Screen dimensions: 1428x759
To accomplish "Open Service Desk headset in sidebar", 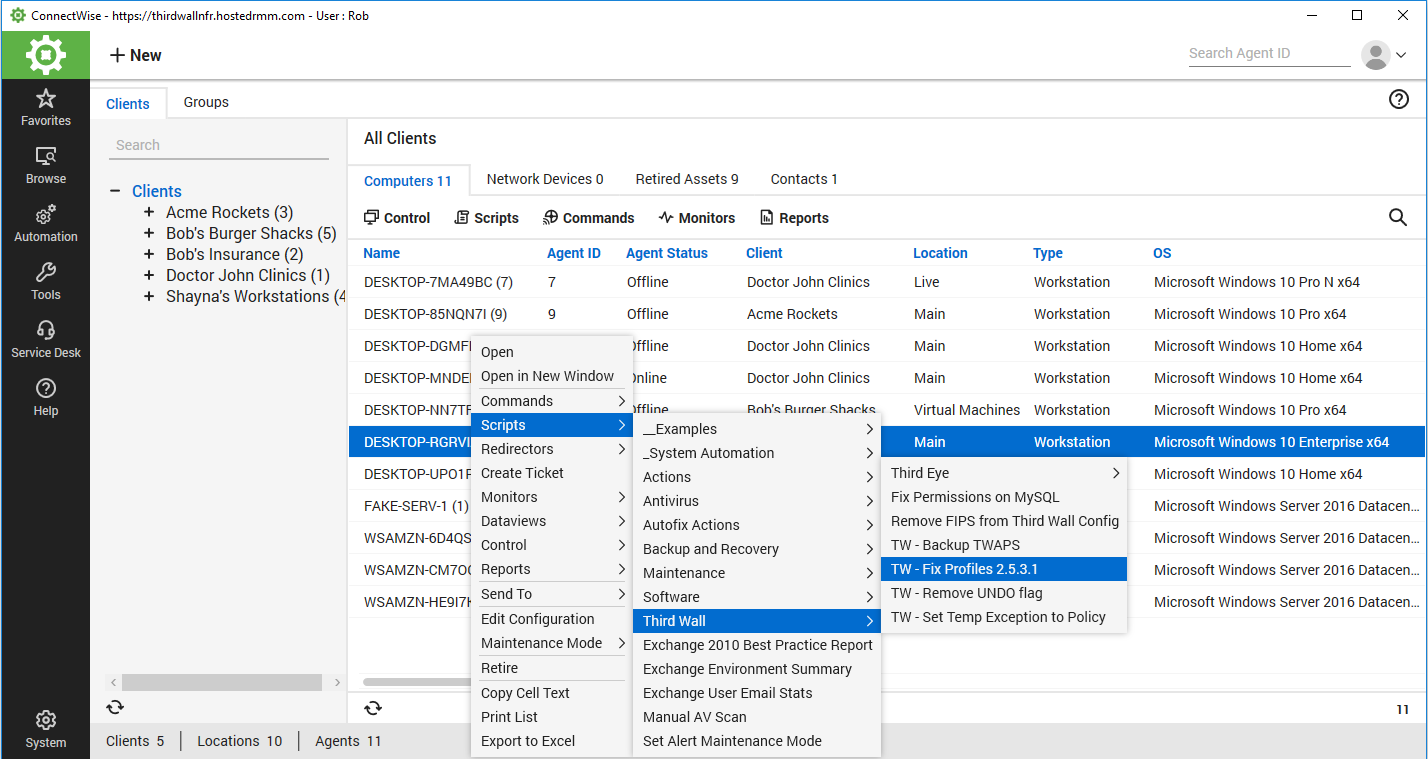I will click(x=46, y=340).
